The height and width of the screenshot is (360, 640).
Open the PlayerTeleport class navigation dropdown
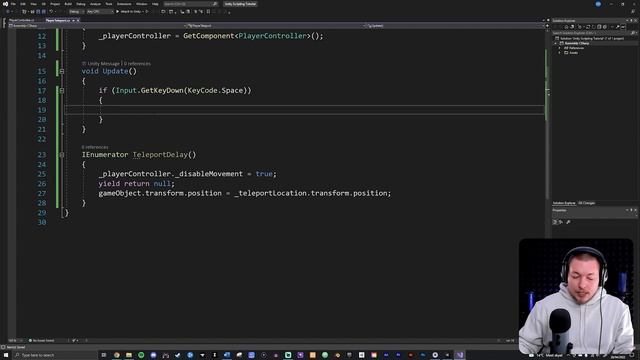(276, 26)
